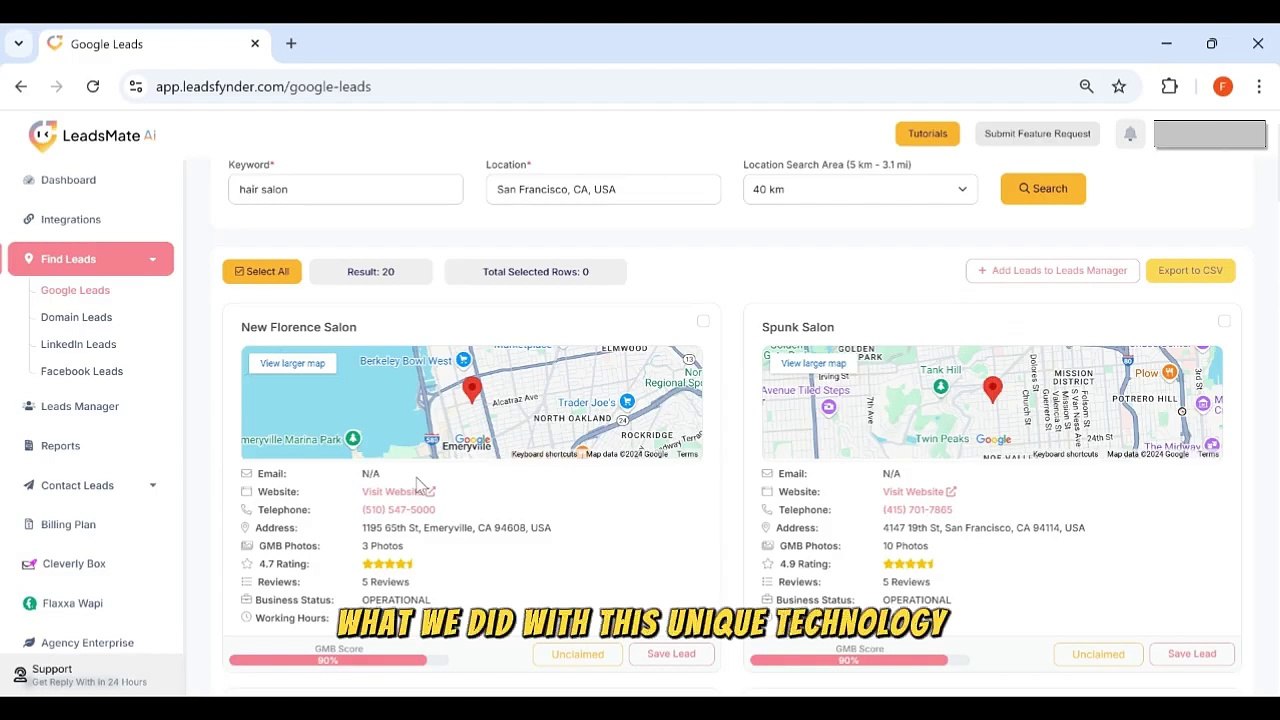This screenshot has width=1280, height=720.
Task: Open Chrome three-dot menu
Action: click(1259, 87)
